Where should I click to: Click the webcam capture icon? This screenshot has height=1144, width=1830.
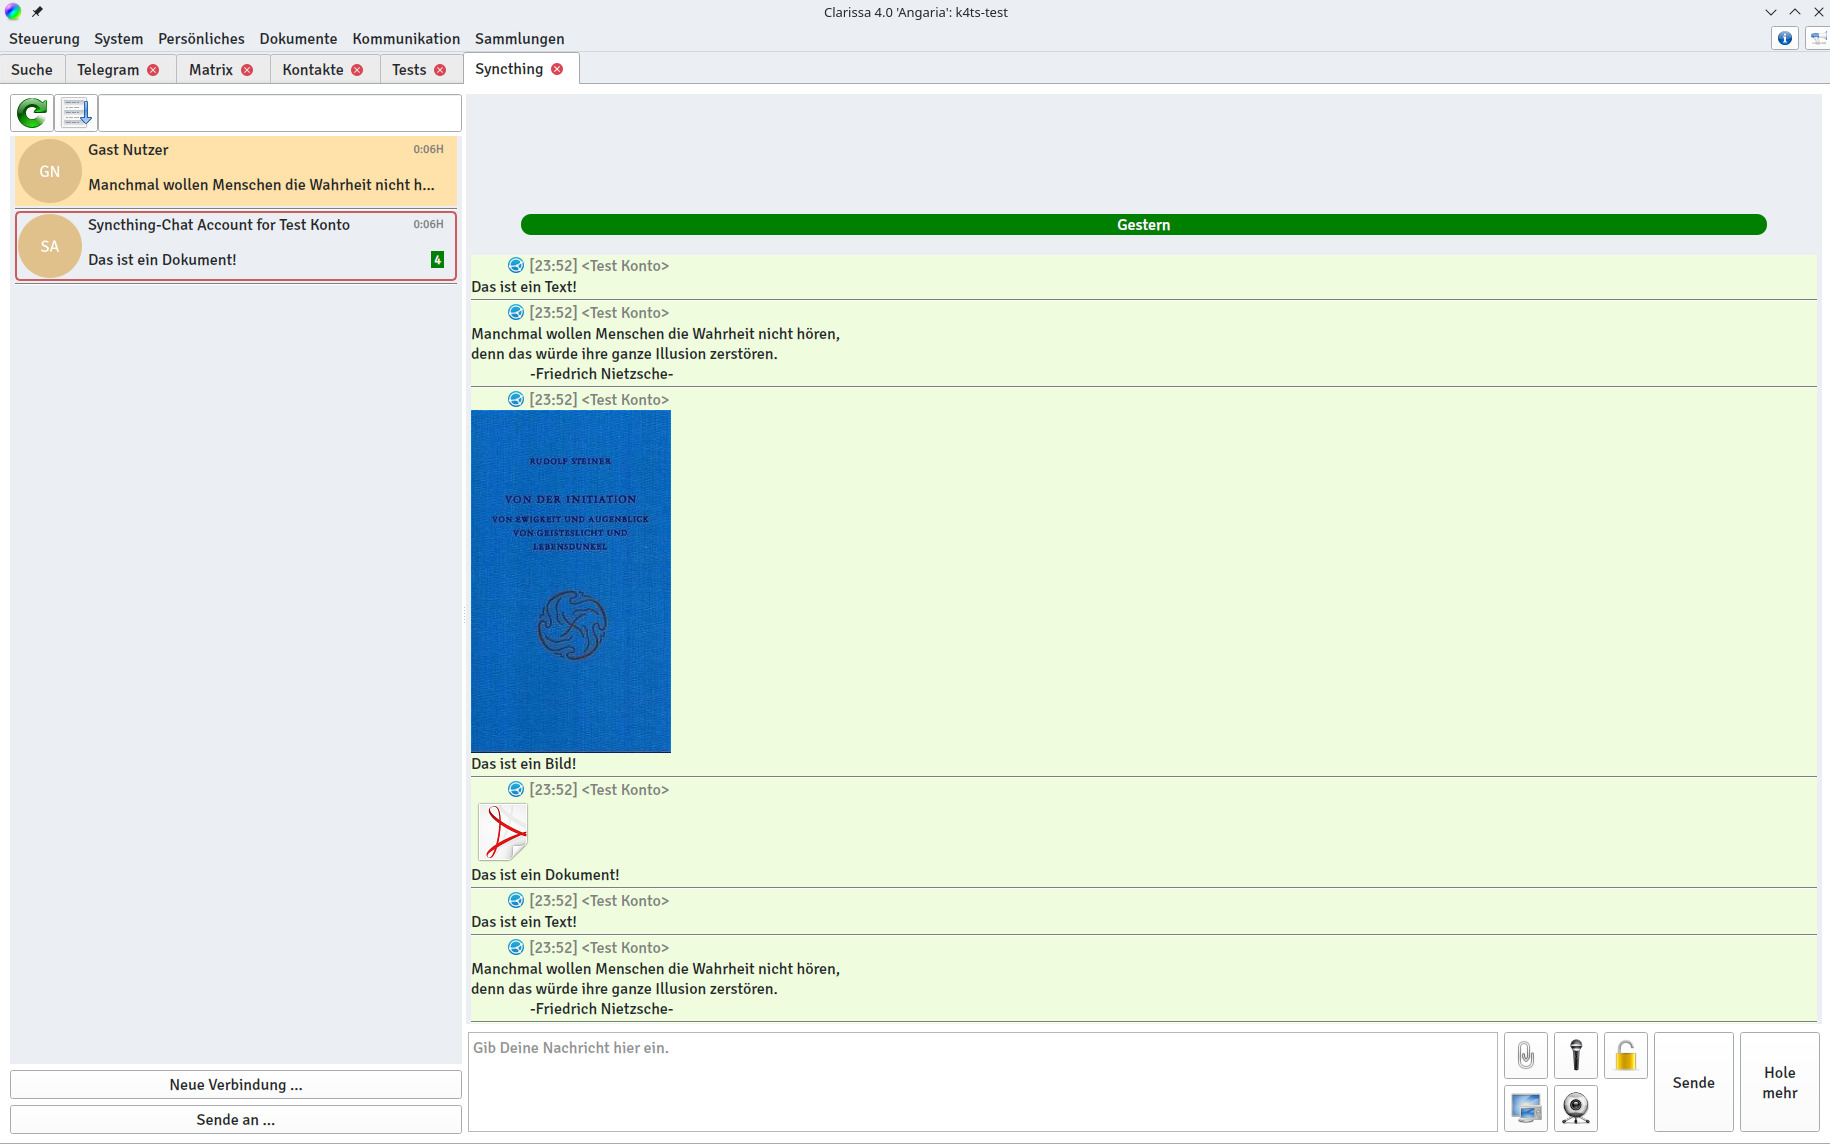pyautogui.click(x=1576, y=1108)
